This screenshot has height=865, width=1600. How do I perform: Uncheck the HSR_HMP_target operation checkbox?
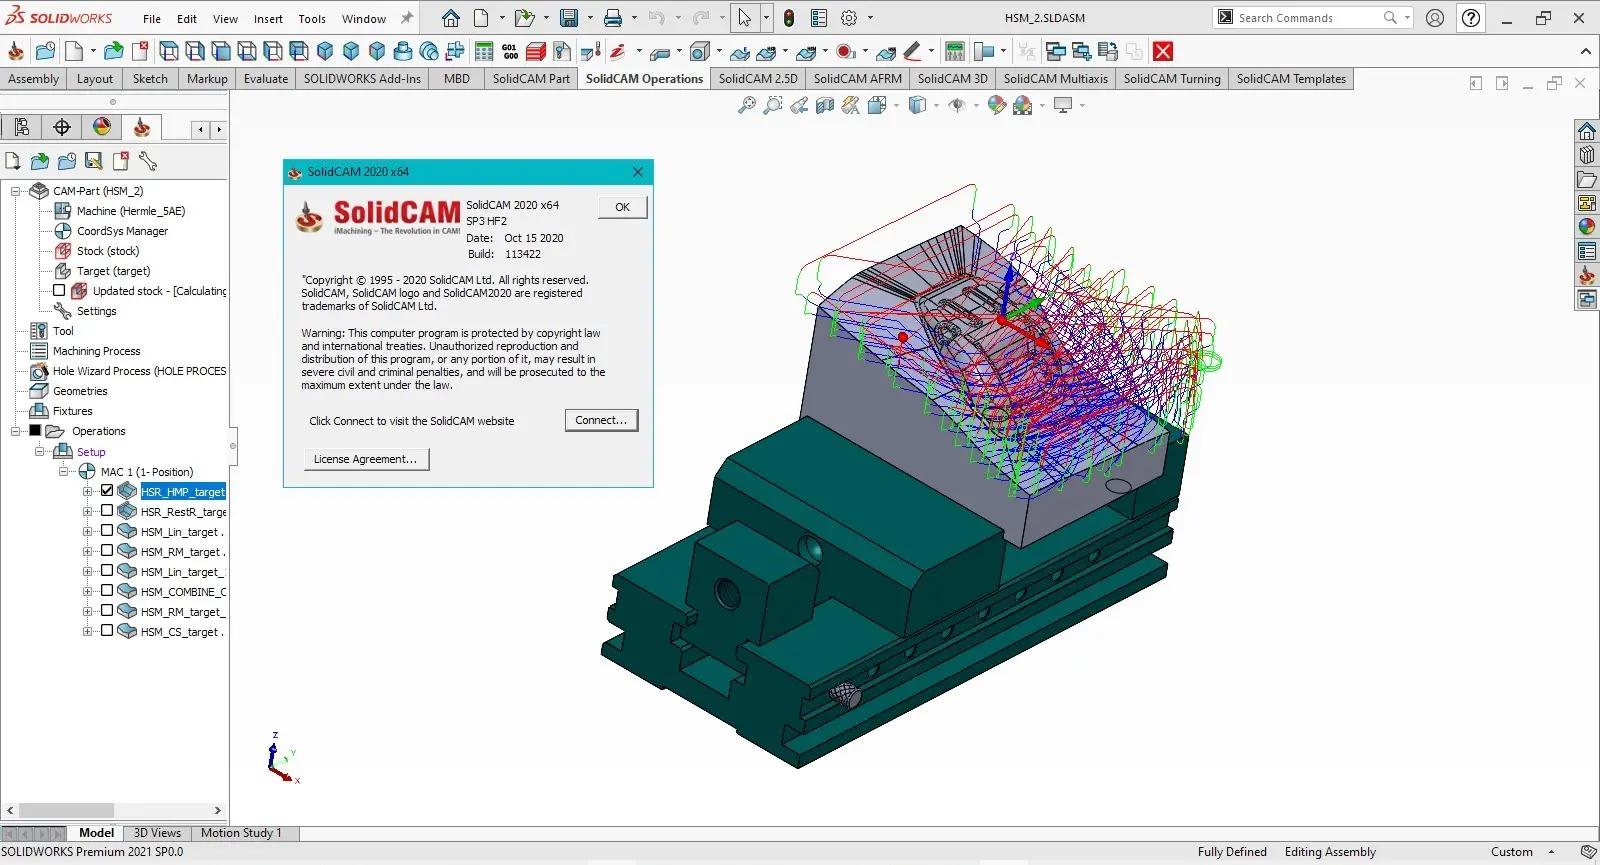[x=107, y=491]
